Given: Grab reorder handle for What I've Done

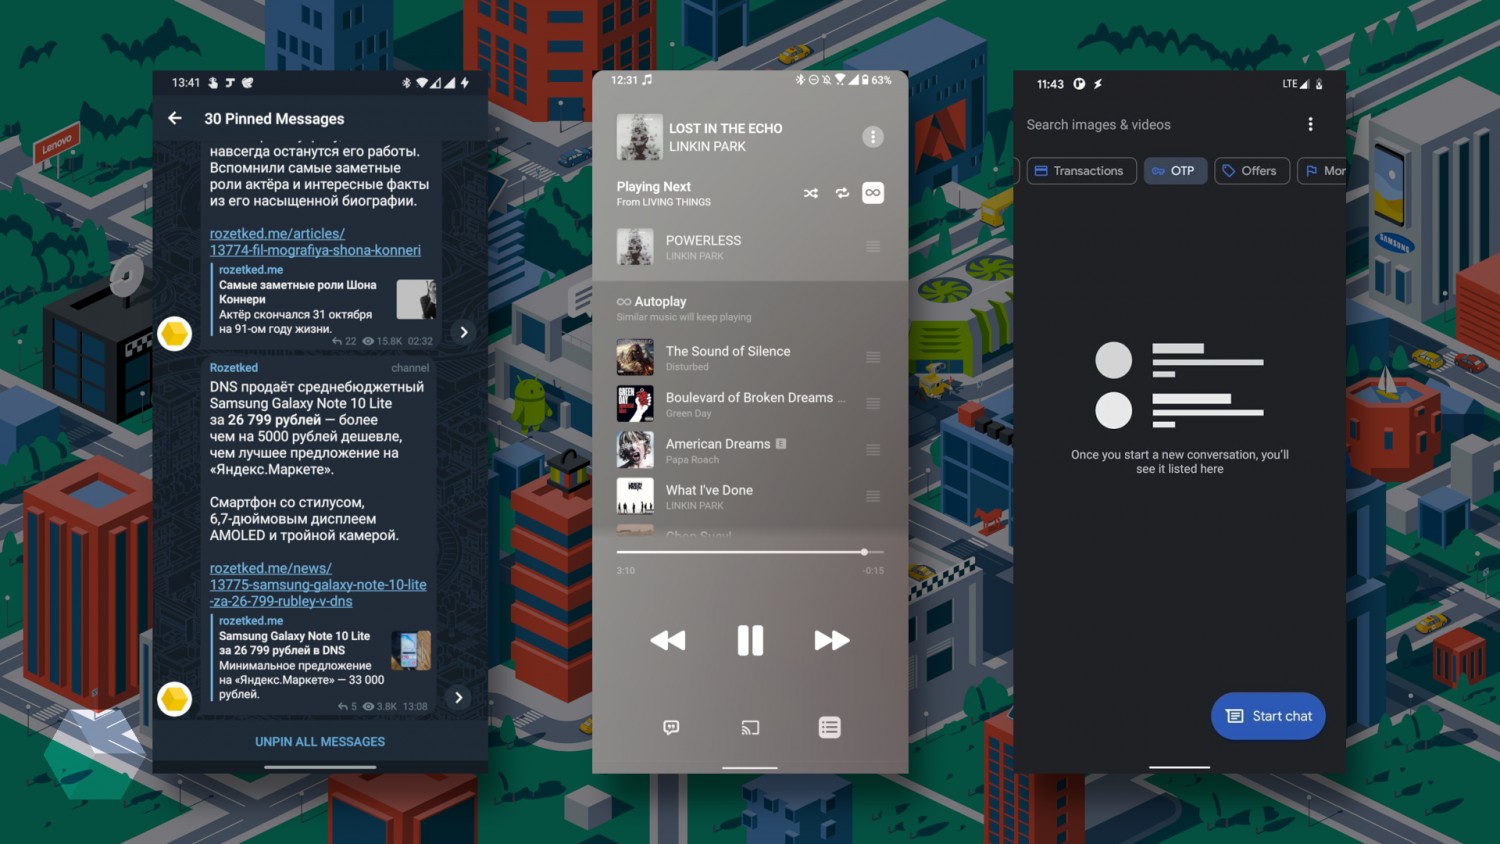Looking at the screenshot, I should click(873, 496).
